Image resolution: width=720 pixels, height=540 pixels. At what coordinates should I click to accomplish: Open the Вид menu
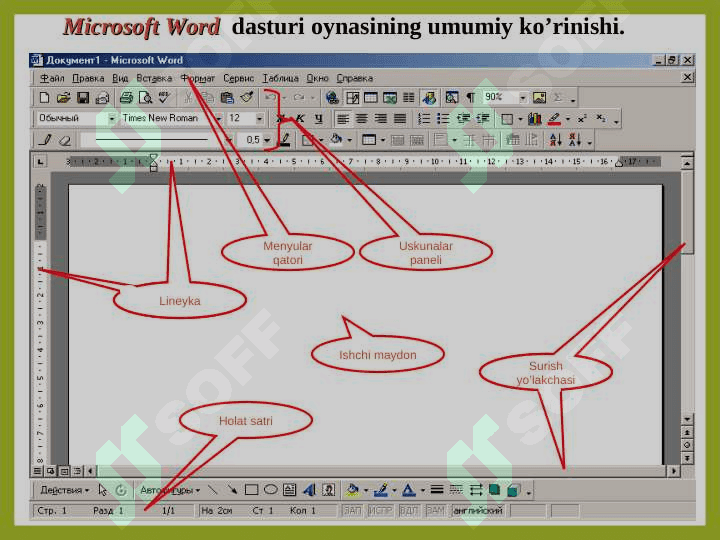[120, 78]
